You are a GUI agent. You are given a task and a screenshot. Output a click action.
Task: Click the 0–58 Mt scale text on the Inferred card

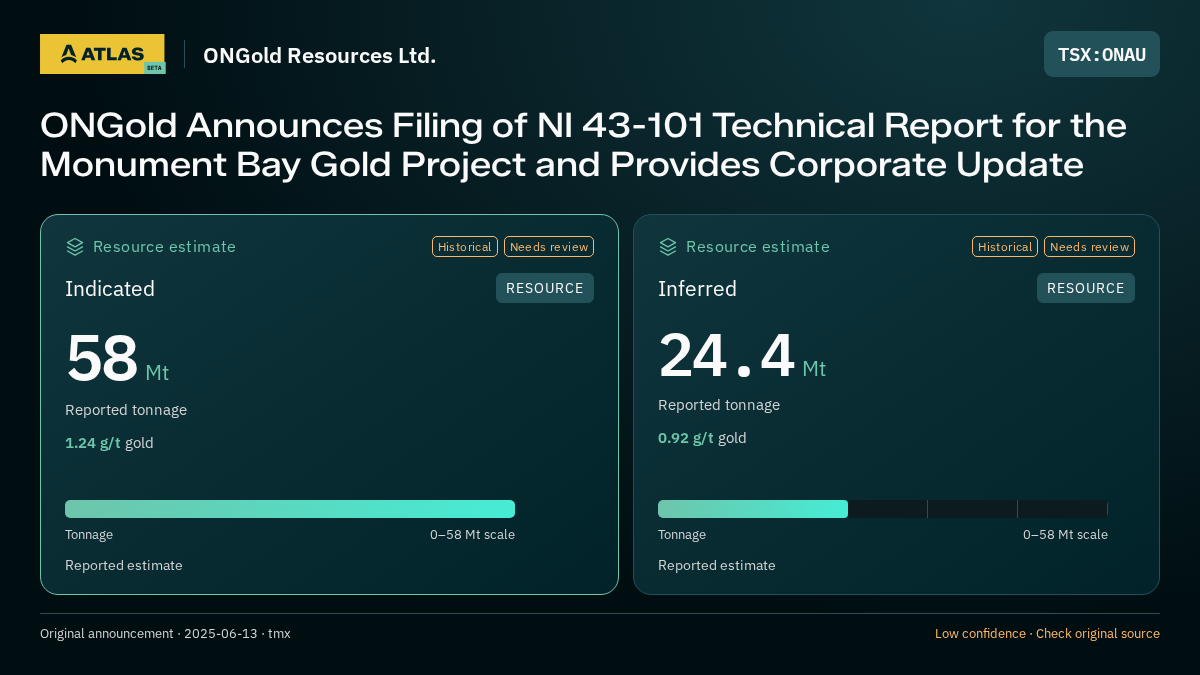point(1065,535)
